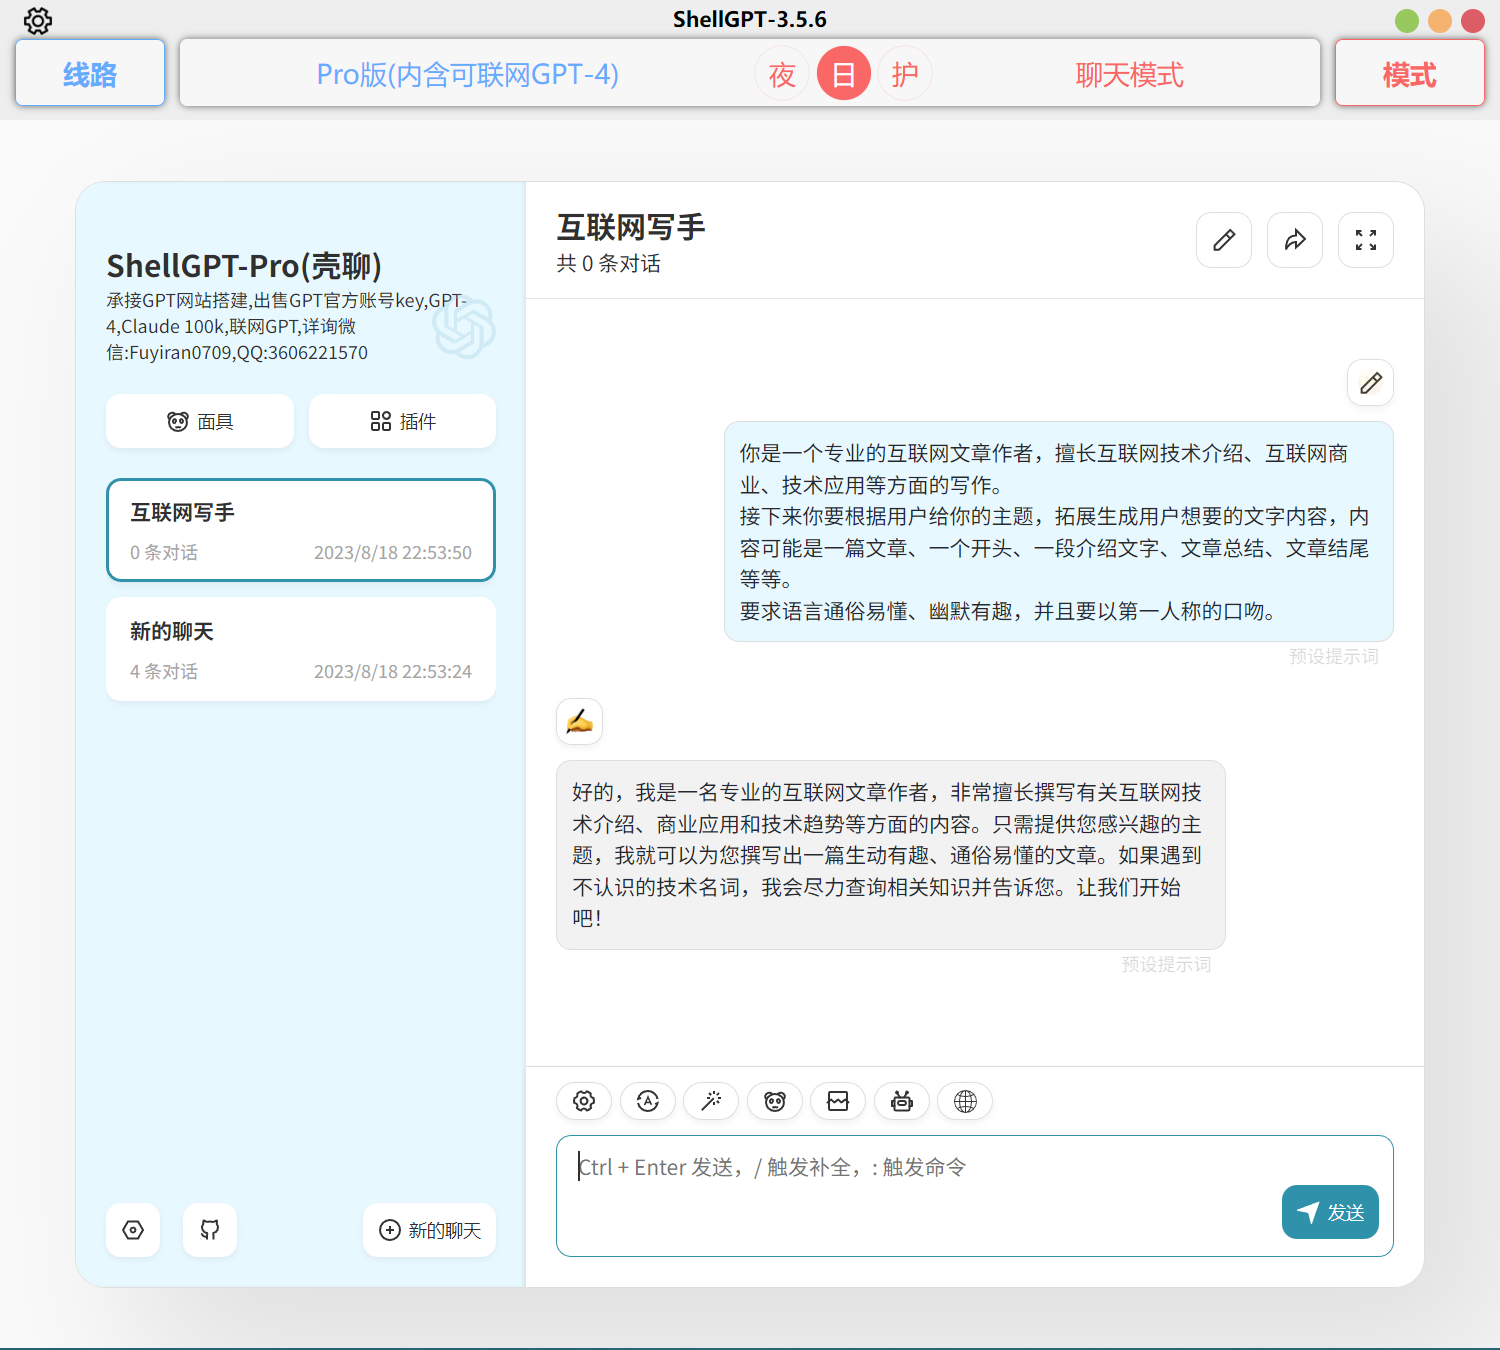Image resolution: width=1500 pixels, height=1350 pixels.
Task: Open the 线路 line selector
Action: coord(89,73)
